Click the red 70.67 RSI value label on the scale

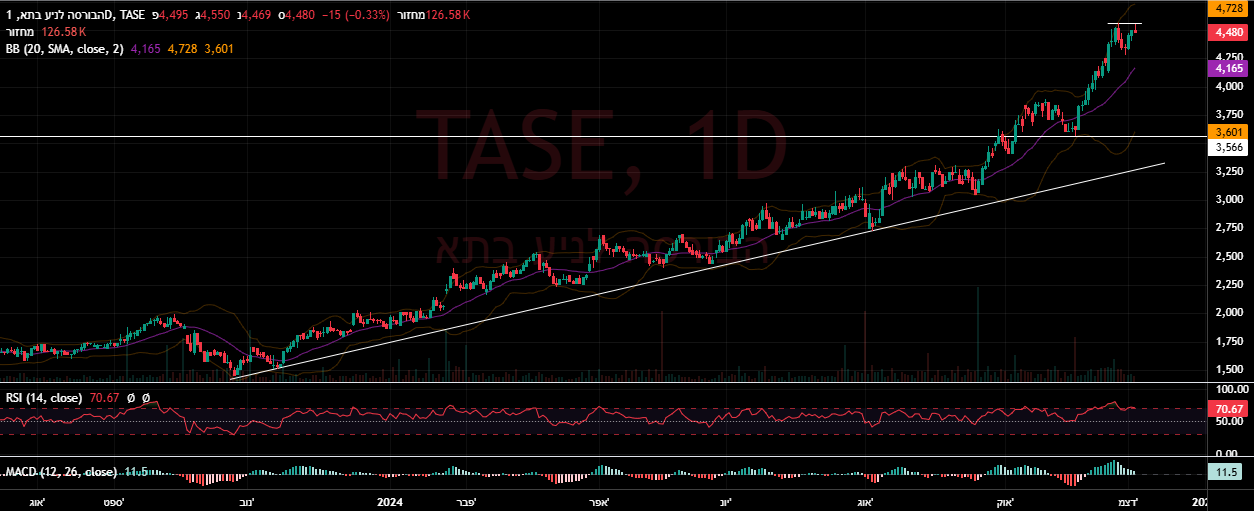coord(1227,409)
